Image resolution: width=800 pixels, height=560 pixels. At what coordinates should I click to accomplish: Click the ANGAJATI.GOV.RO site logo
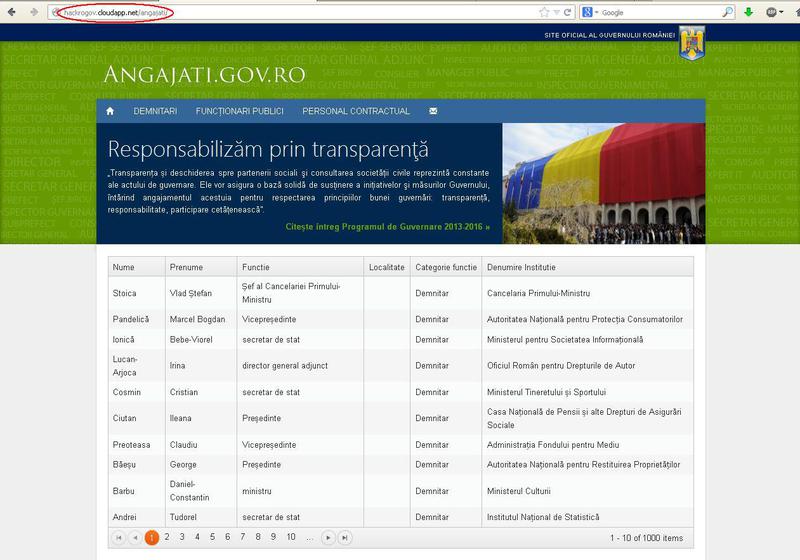coord(205,75)
